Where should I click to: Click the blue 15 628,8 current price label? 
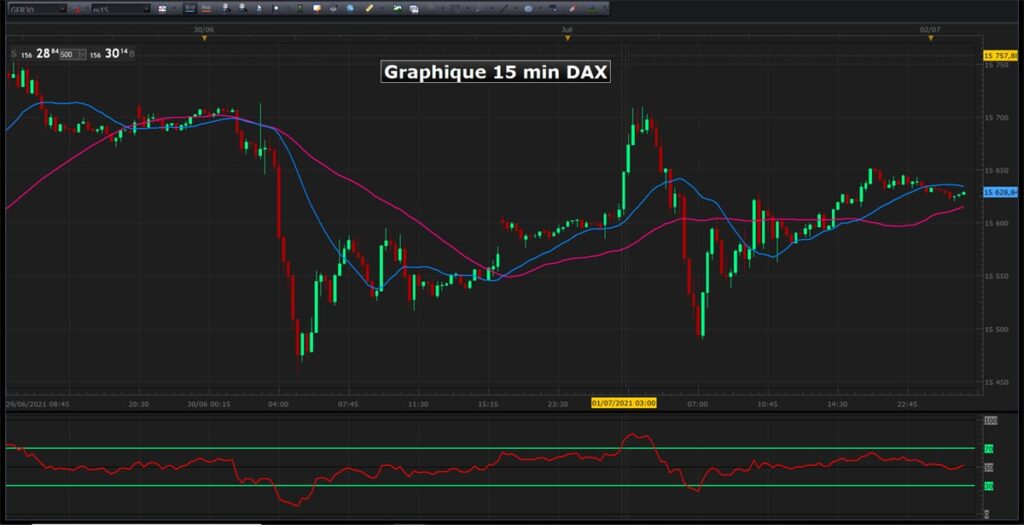point(1000,193)
